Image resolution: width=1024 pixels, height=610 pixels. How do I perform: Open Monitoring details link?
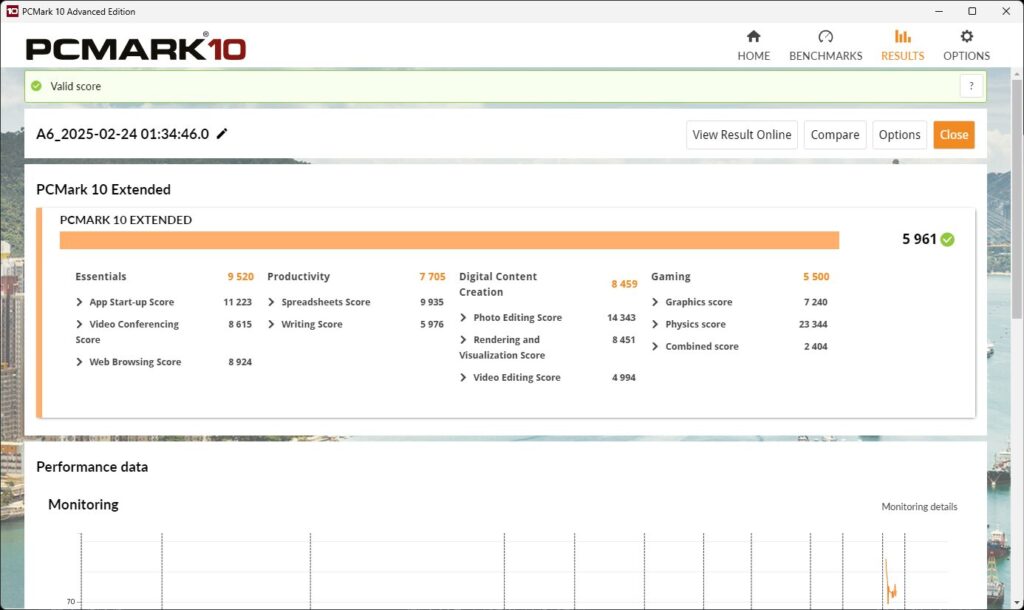click(918, 507)
